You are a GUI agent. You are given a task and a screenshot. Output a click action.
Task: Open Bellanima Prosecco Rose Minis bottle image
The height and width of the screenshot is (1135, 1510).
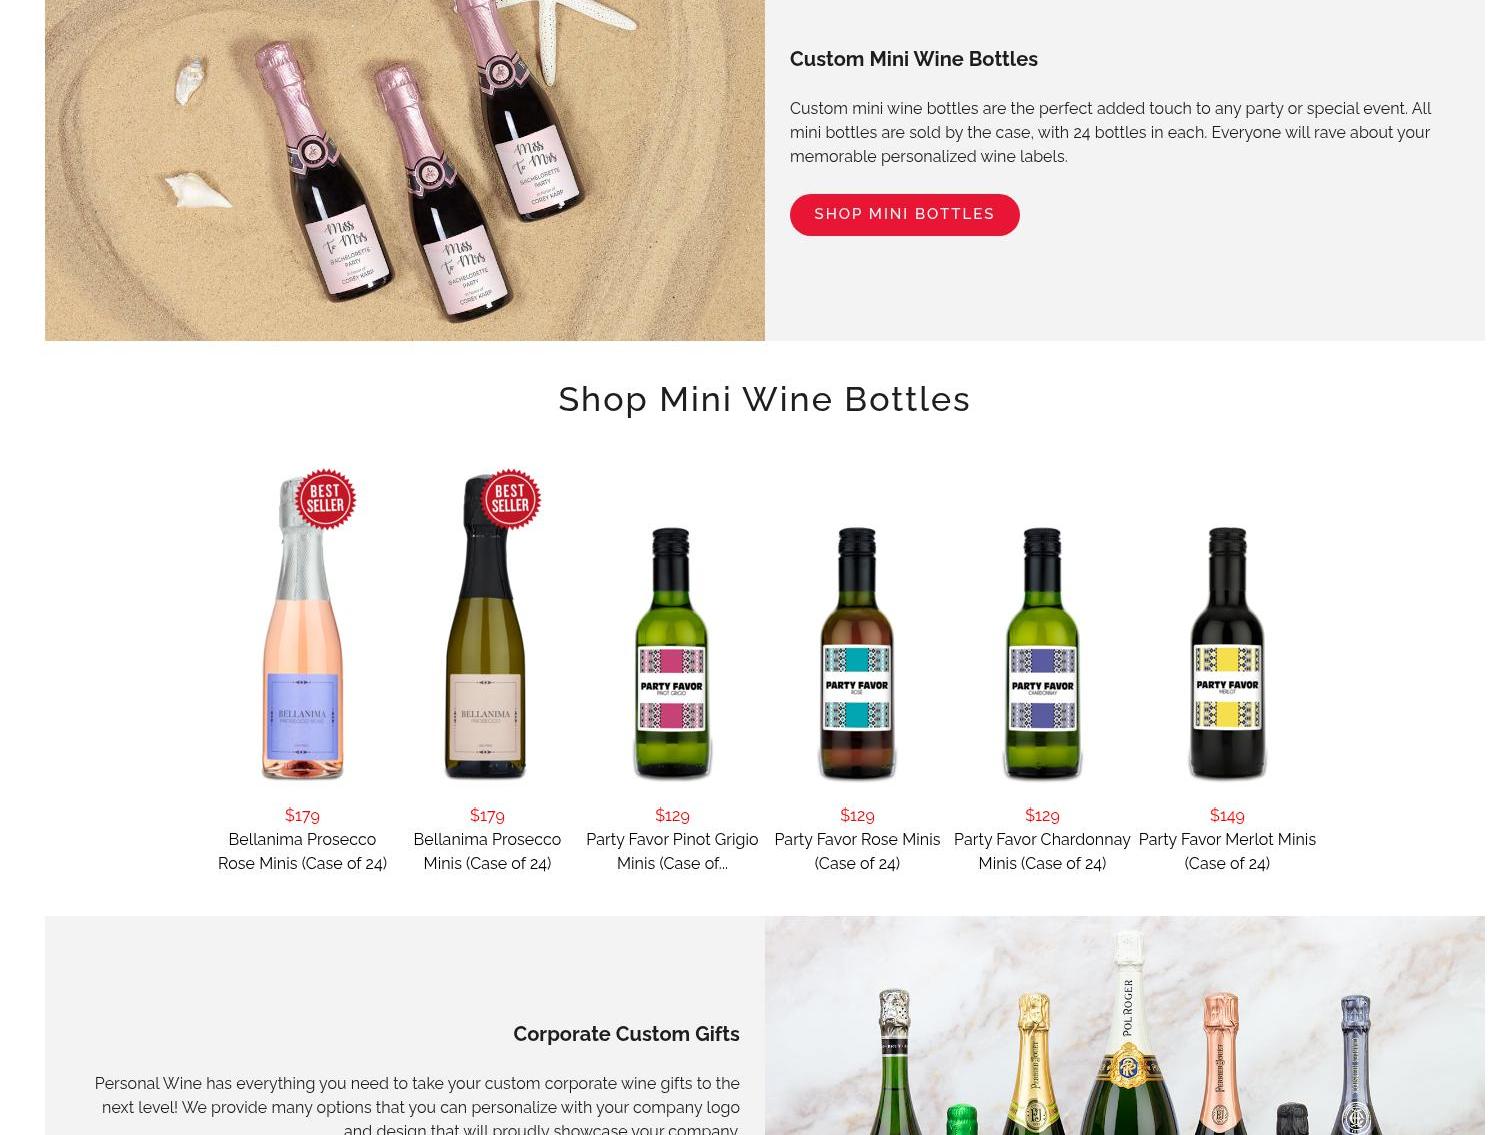(302, 627)
